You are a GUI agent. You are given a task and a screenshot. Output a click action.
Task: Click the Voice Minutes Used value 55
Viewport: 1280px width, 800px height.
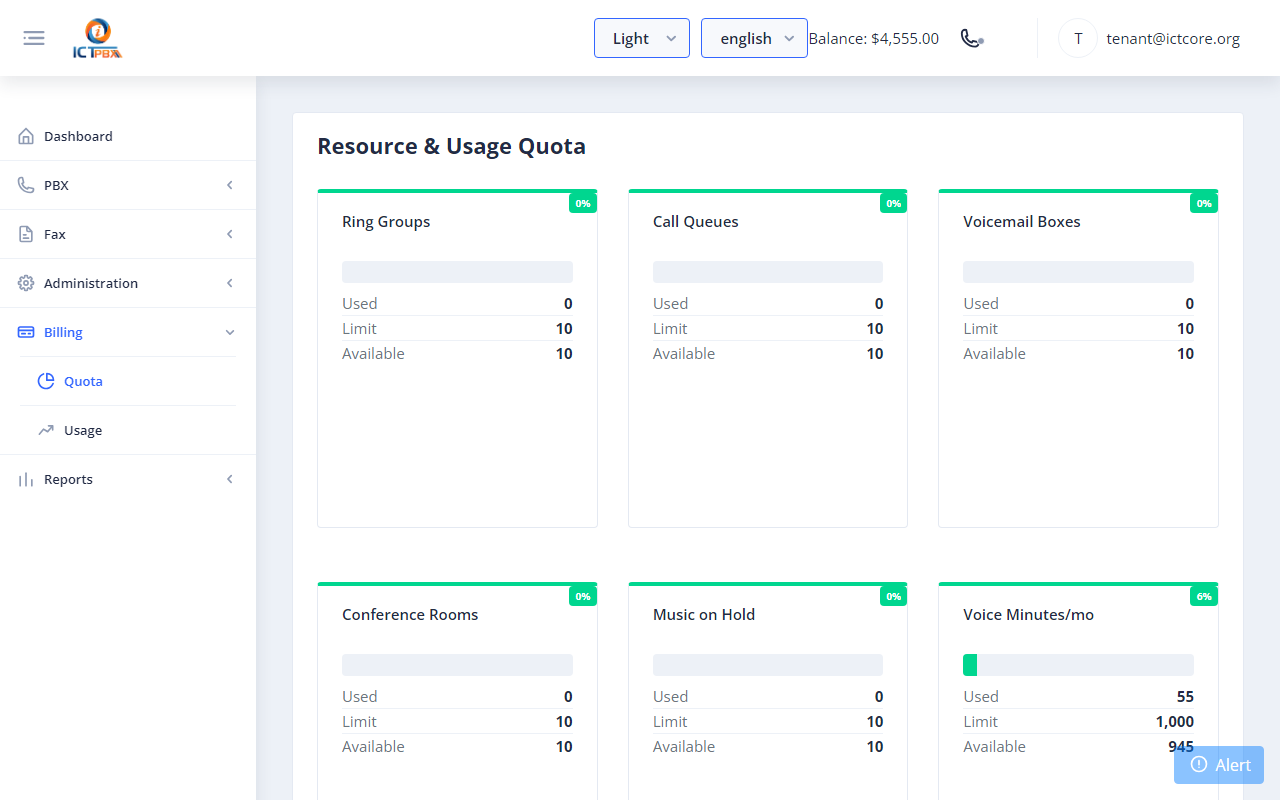point(1185,697)
